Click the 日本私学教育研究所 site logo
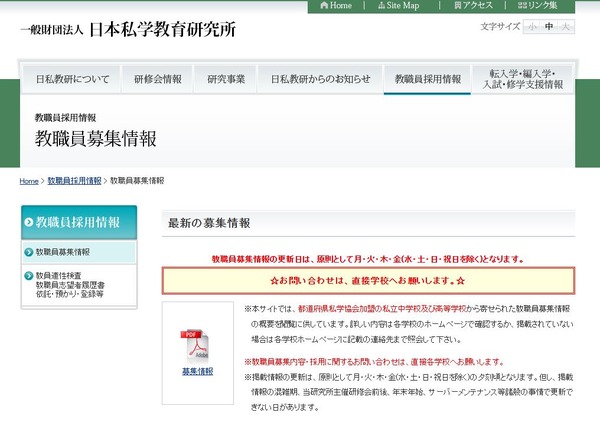600x429 pixels. [x=128, y=29]
